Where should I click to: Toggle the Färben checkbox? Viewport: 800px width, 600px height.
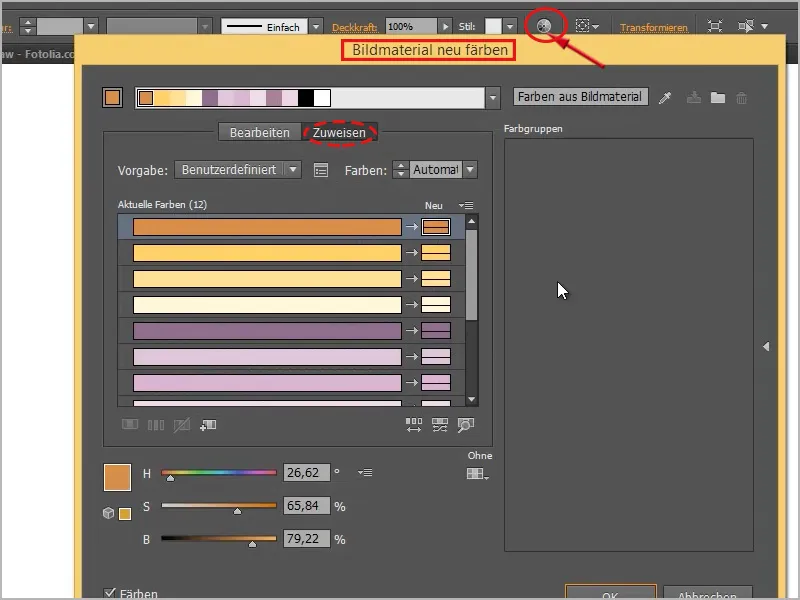(x=109, y=593)
